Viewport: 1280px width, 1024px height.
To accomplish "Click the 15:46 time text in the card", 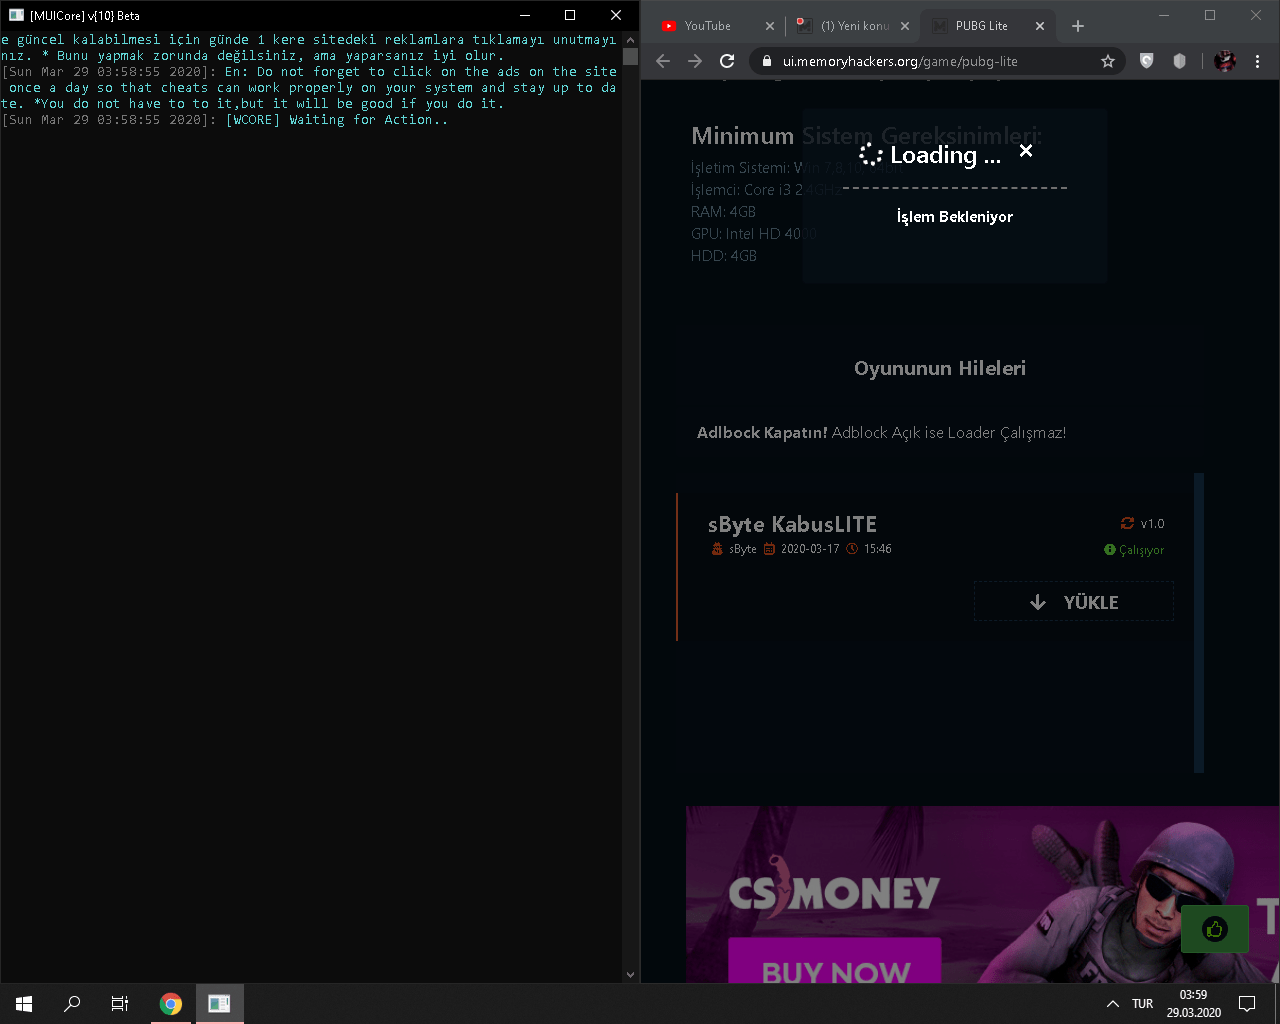I will (878, 549).
